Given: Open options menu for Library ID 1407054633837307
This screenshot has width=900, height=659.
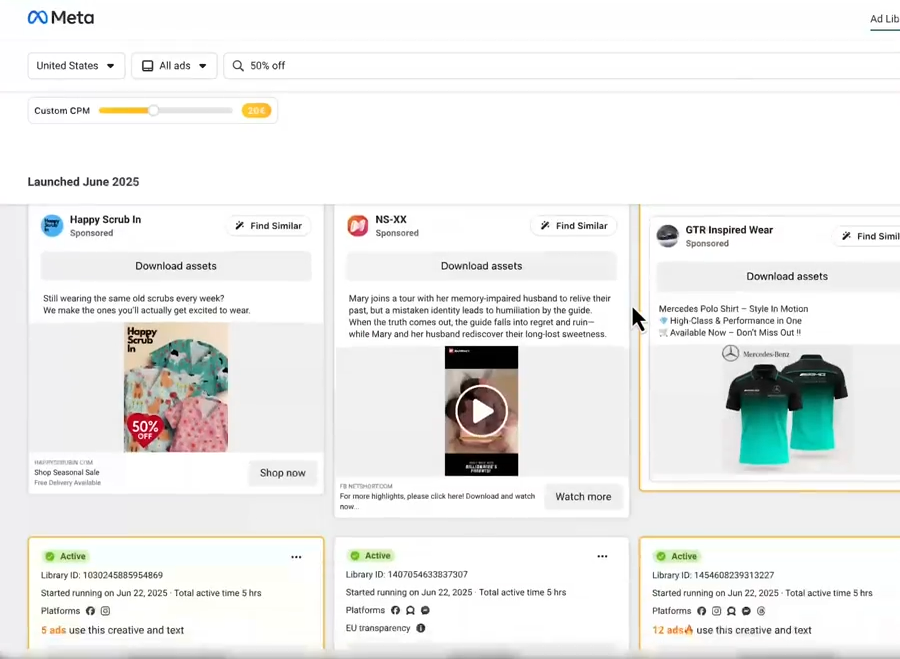Looking at the screenshot, I should [602, 556].
